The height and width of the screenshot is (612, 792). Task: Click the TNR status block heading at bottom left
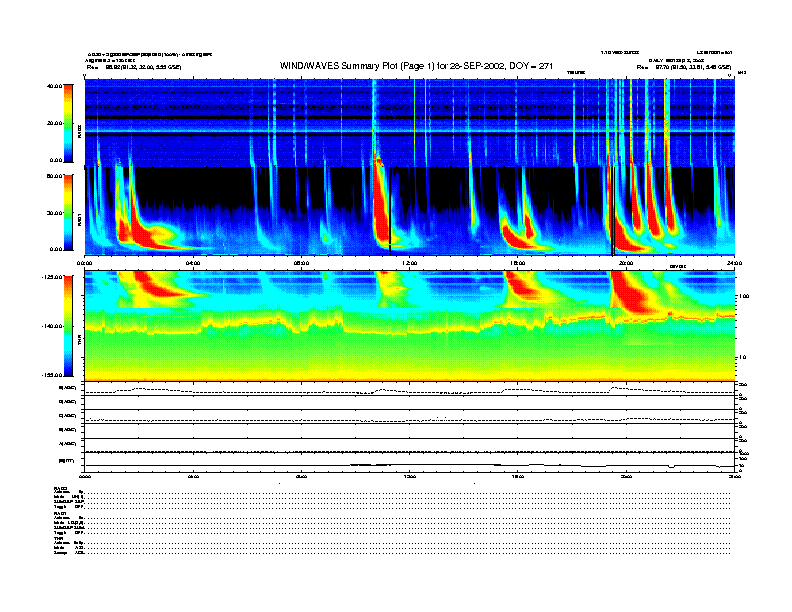click(x=58, y=538)
